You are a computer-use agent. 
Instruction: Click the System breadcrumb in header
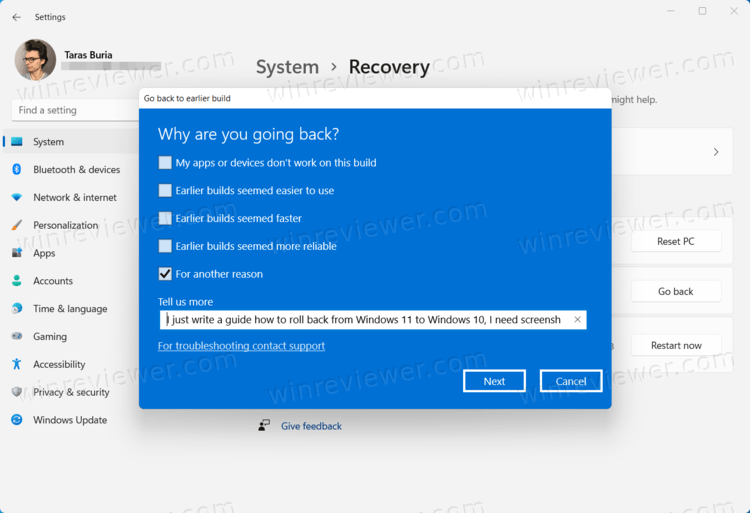287,67
